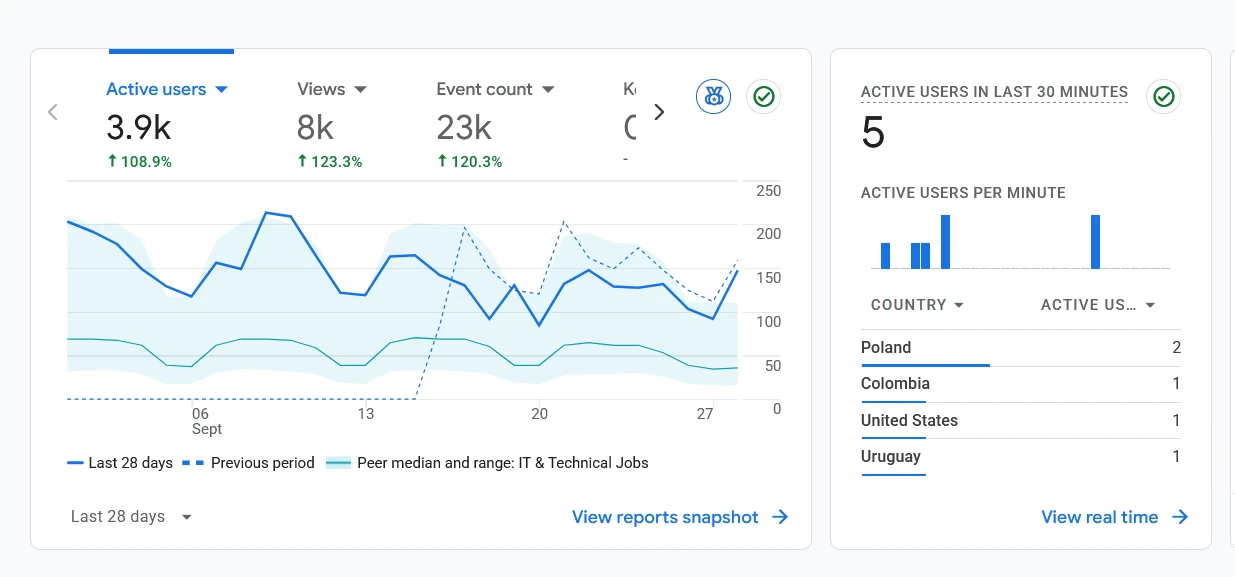Click the ACTIVE USERS IN LAST 30 MINUTES heading
Screen dimensions: 1235x577
coord(994,92)
